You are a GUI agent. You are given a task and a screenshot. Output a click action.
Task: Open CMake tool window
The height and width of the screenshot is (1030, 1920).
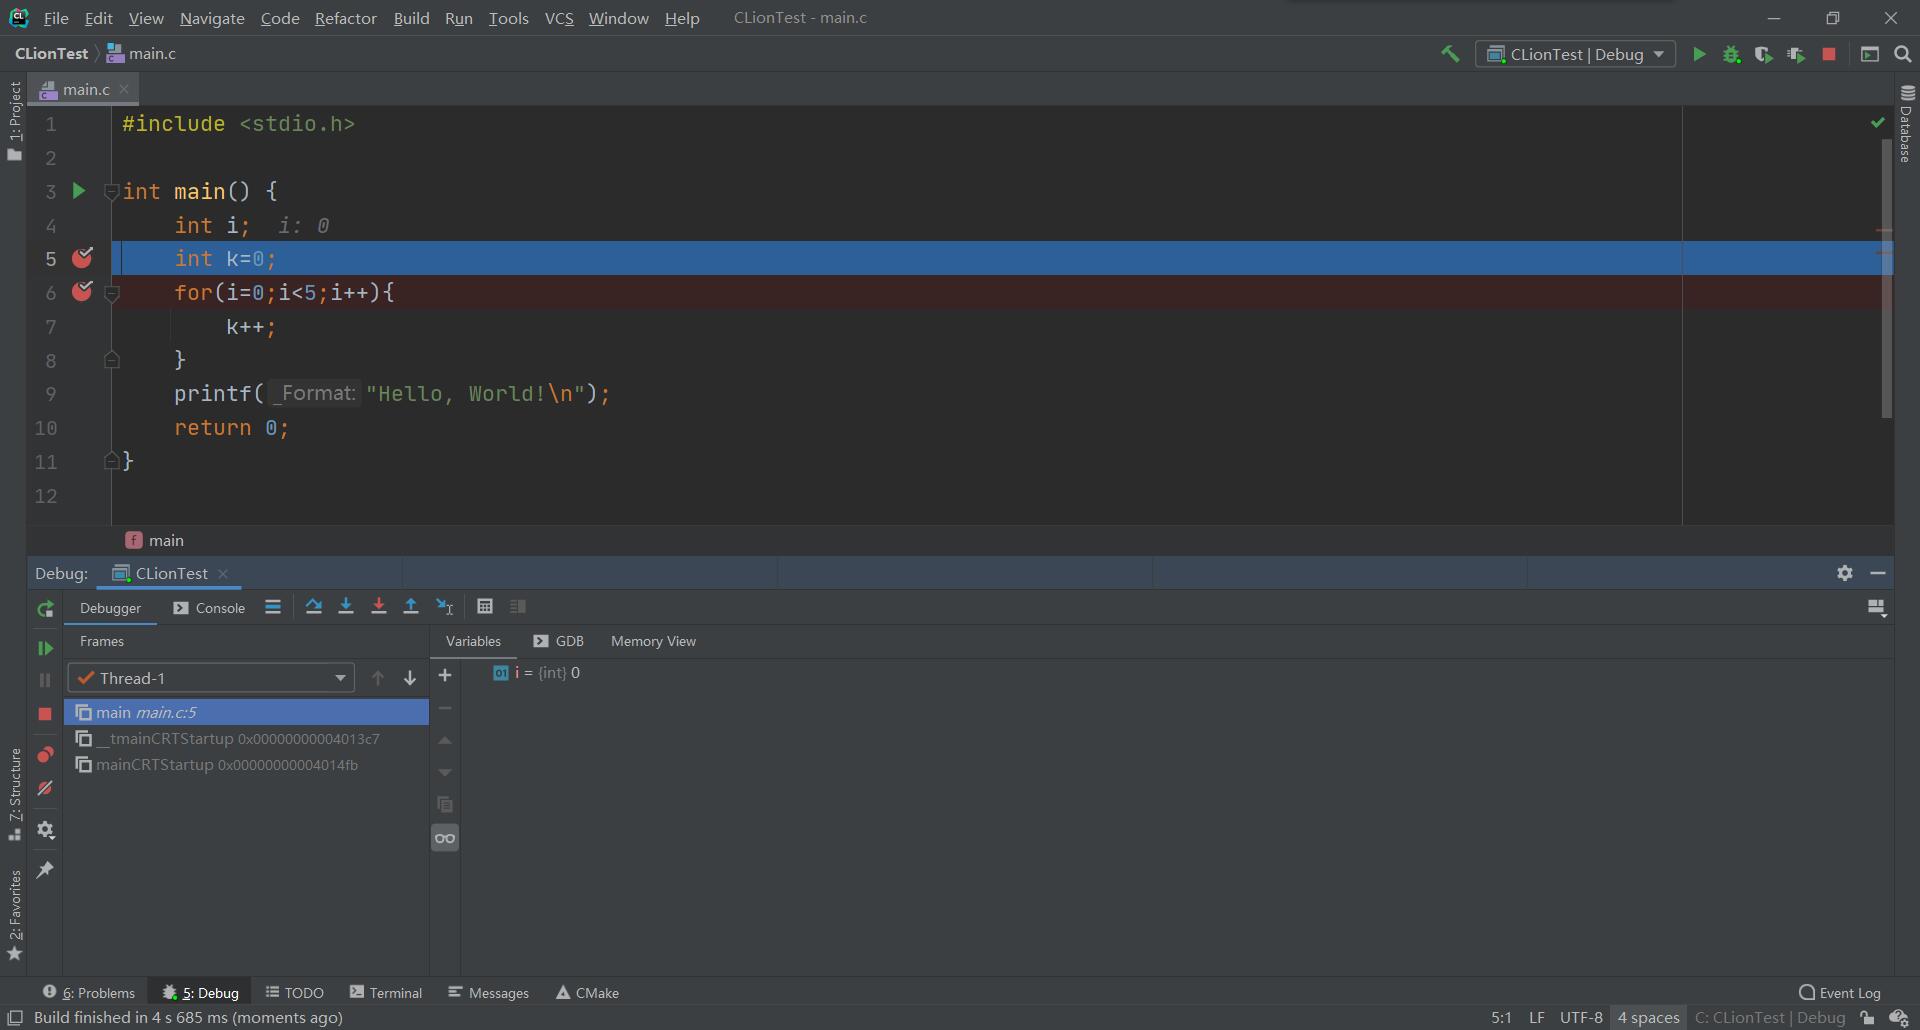point(587,992)
